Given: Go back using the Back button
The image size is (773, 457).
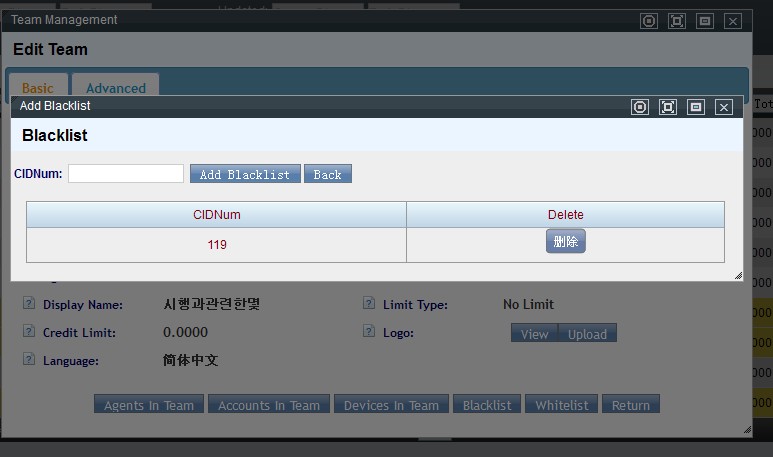Looking at the screenshot, I should click(327, 174).
